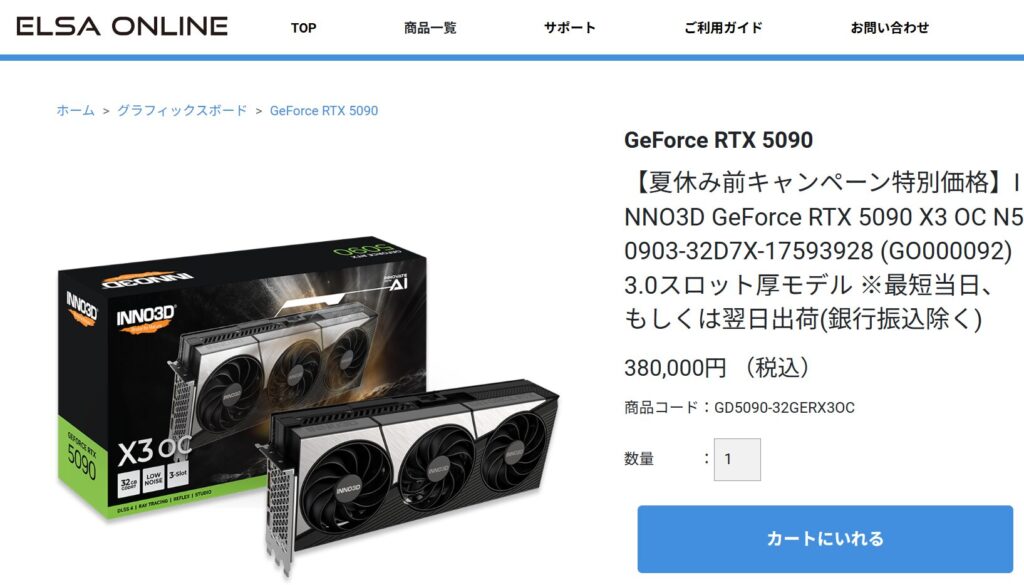Select the お問い合わせ navigation link
Image resolution: width=1024 pixels, height=585 pixels.
point(889,28)
